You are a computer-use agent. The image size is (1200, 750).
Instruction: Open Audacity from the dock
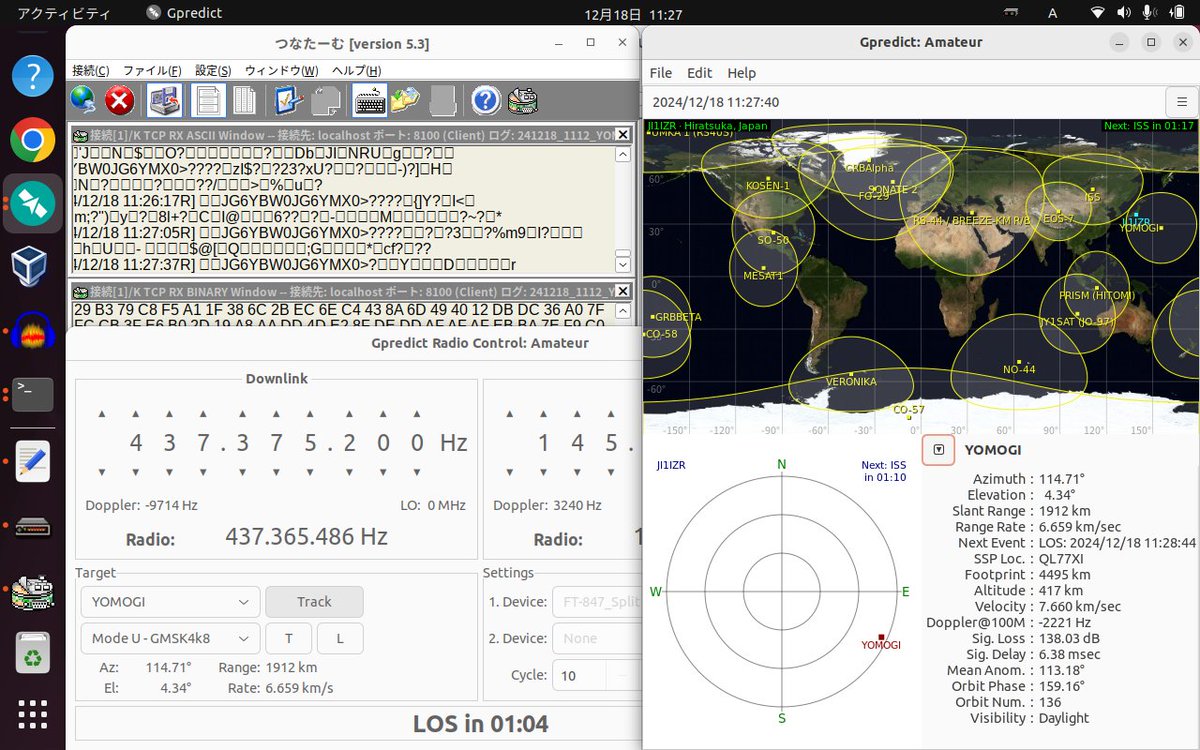(33, 331)
